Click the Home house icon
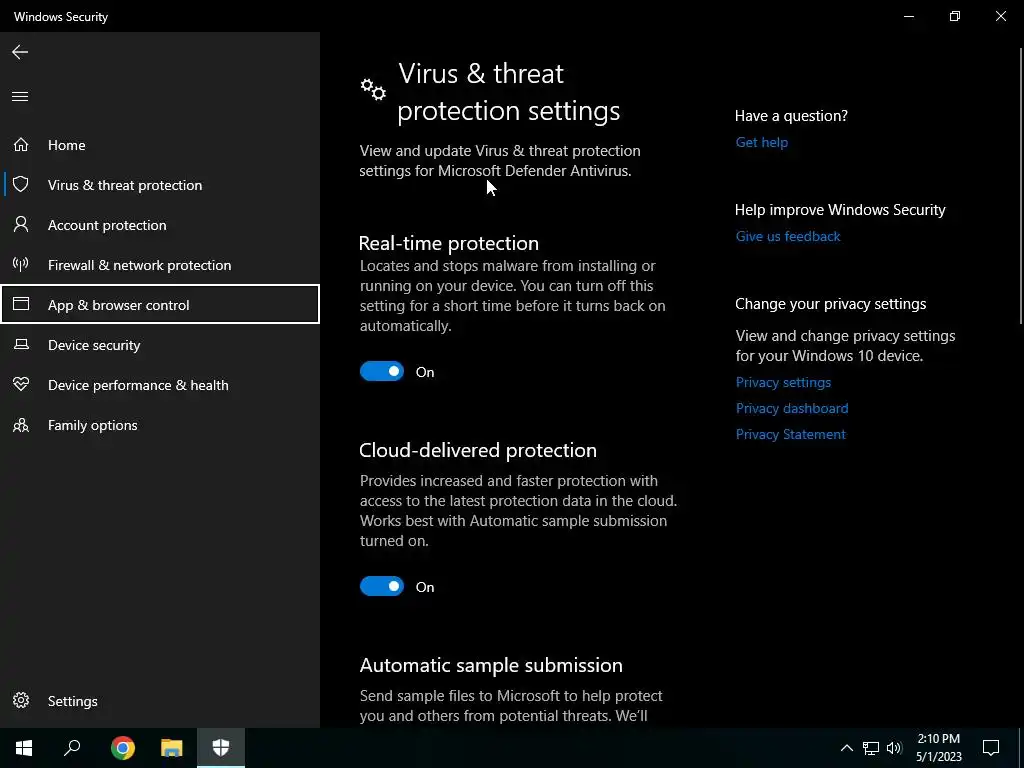Screen dimensions: 1024x768 pyautogui.click(x=21, y=144)
